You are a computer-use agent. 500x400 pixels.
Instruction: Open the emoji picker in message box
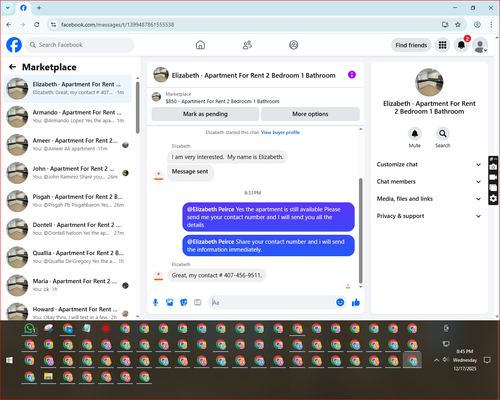[x=340, y=302]
